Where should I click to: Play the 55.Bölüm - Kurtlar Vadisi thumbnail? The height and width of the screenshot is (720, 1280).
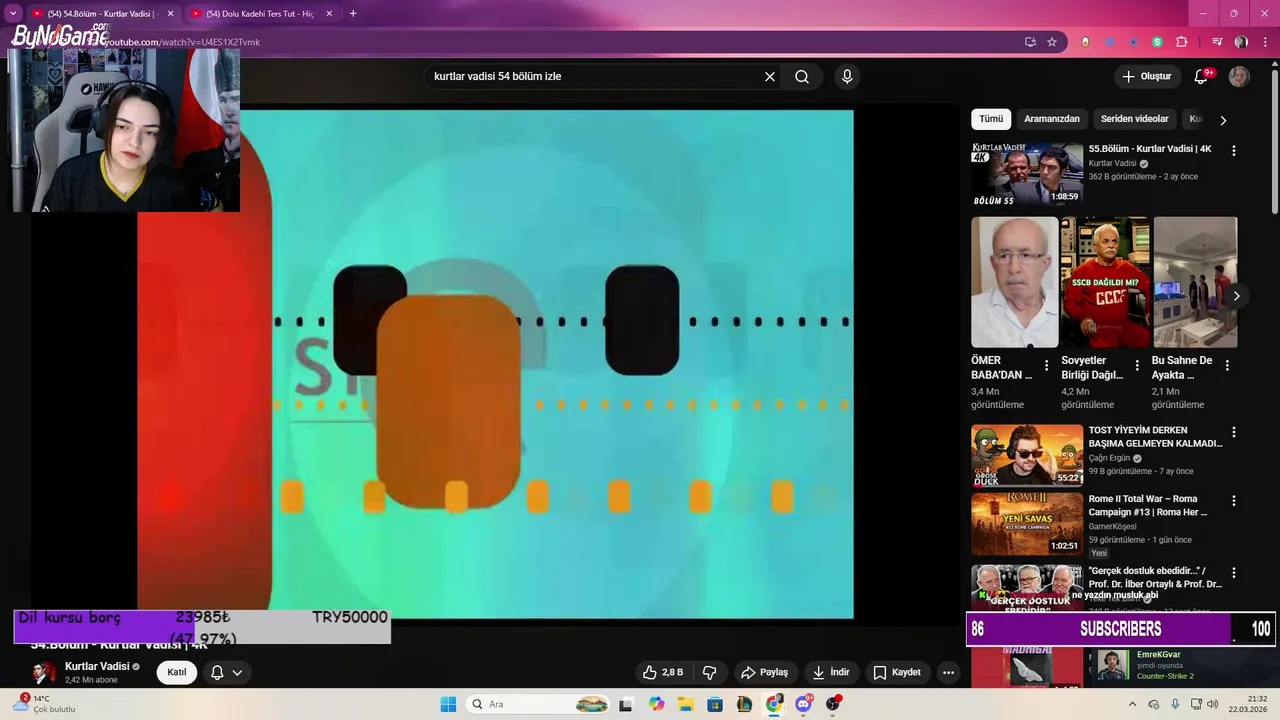(x=1027, y=174)
